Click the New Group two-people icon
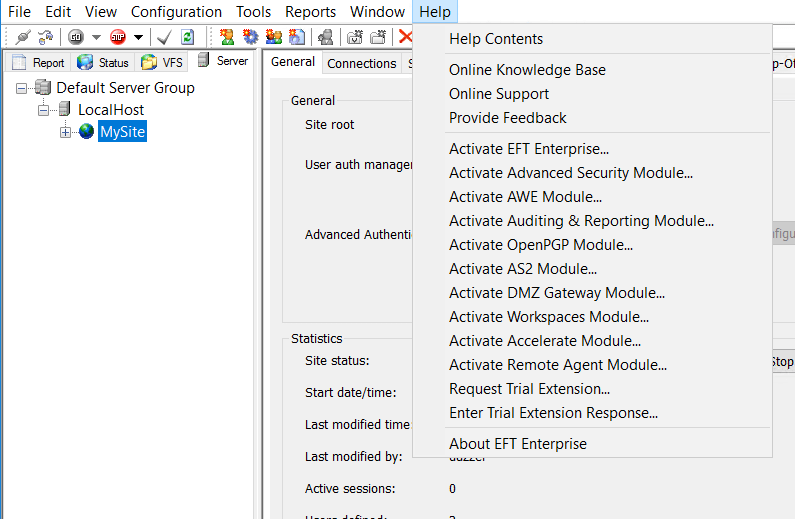Screen dimensions: 795x519 273,37
